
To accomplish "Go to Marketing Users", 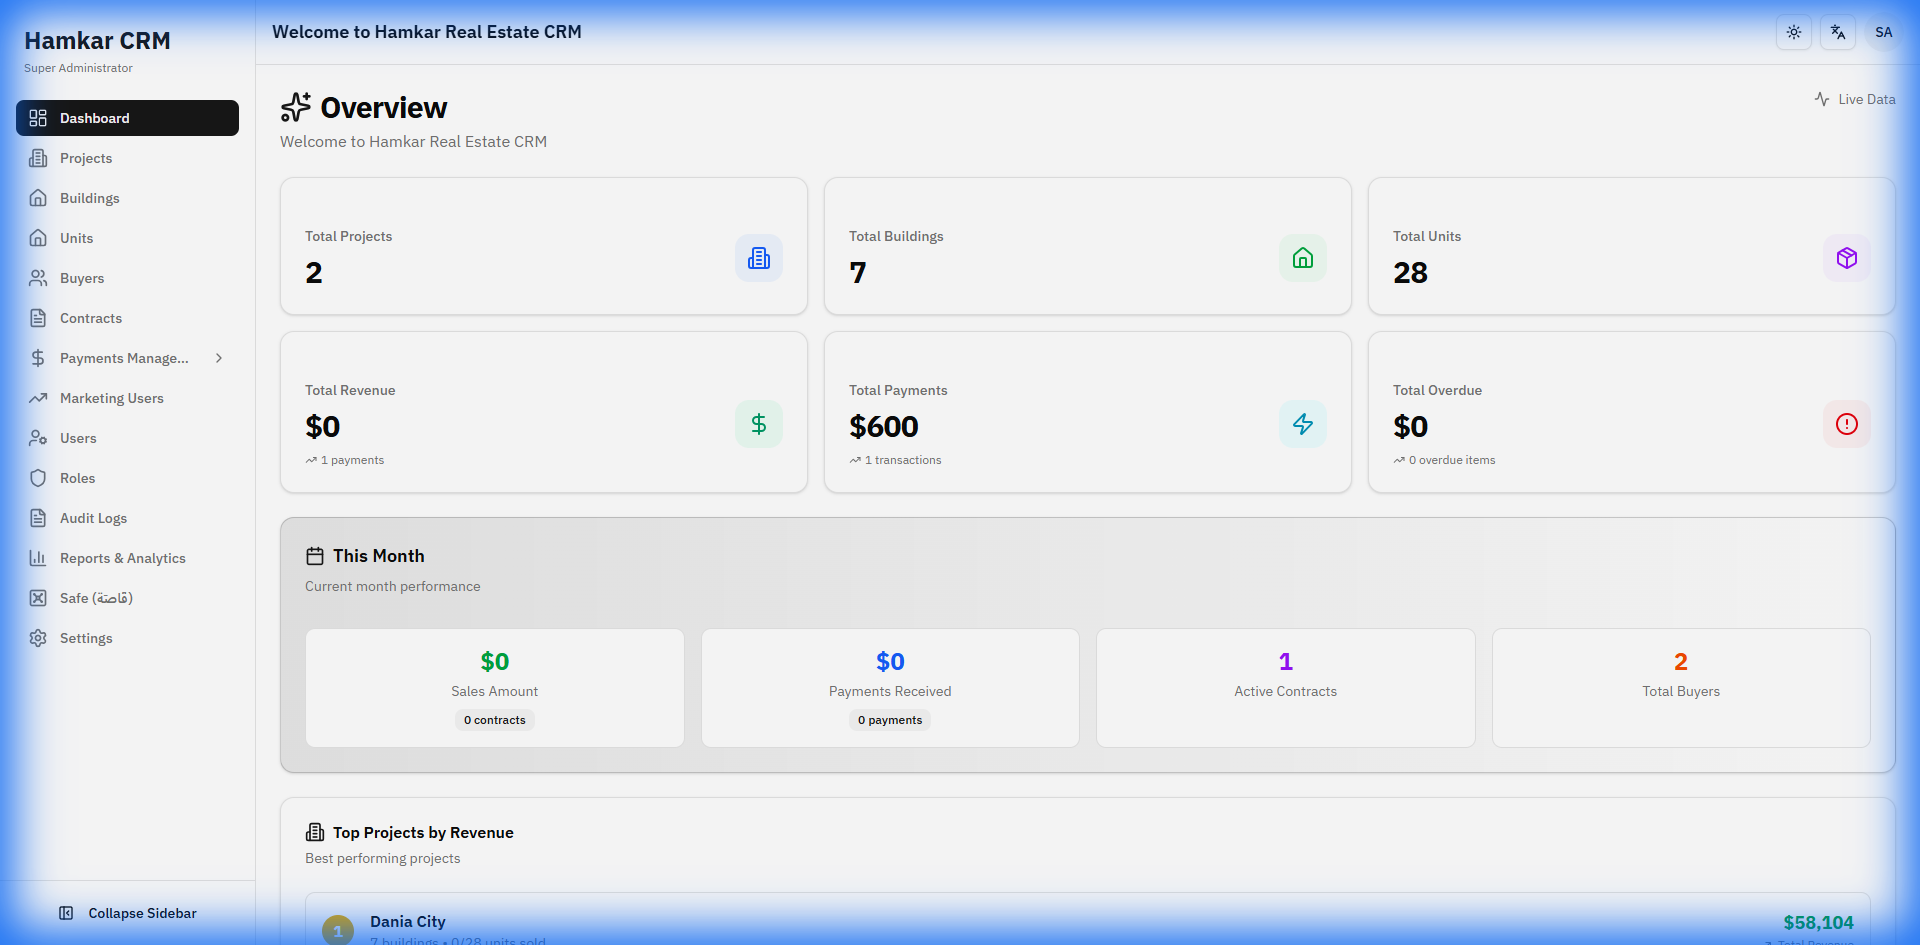I will (127, 398).
